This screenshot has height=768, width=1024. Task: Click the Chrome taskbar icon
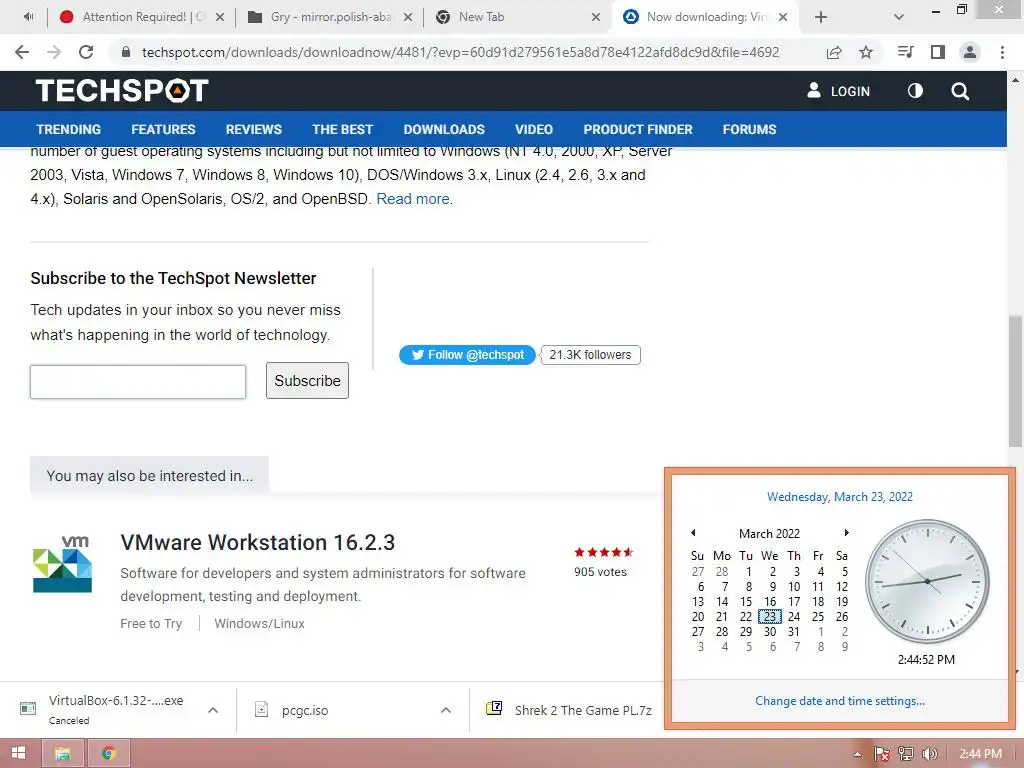point(109,754)
